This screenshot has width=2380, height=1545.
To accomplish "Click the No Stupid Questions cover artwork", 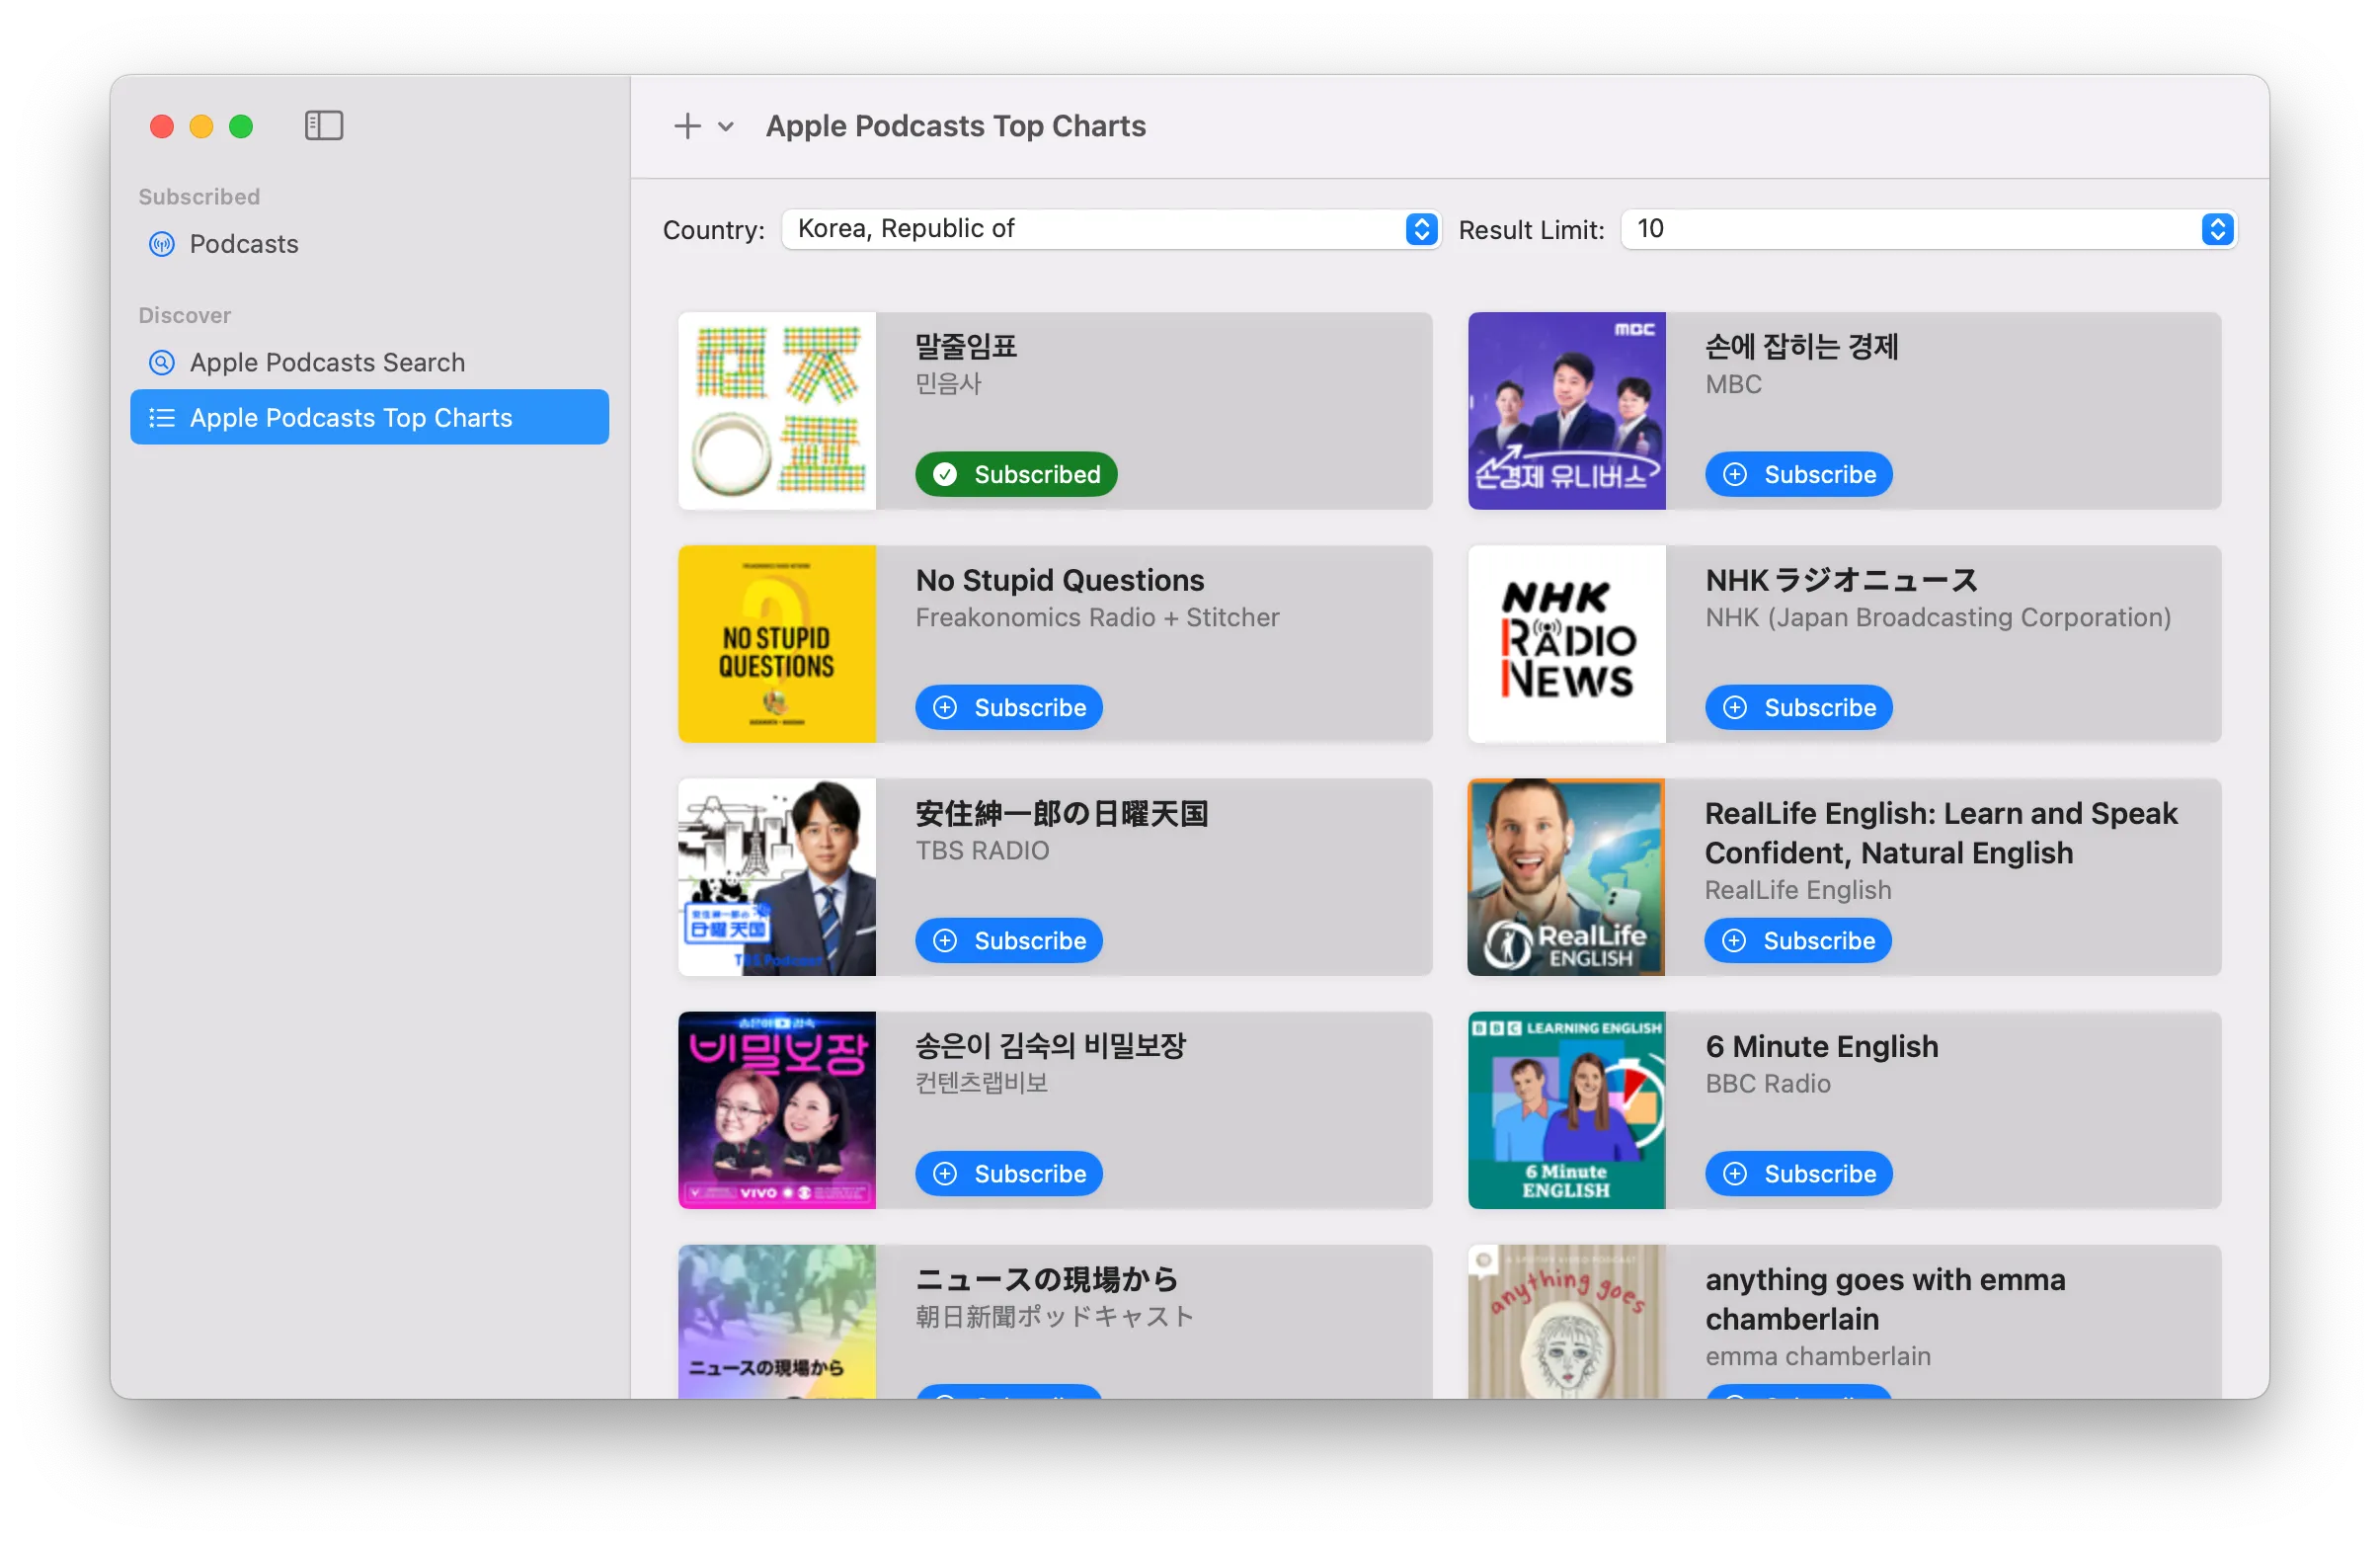I will (777, 644).
